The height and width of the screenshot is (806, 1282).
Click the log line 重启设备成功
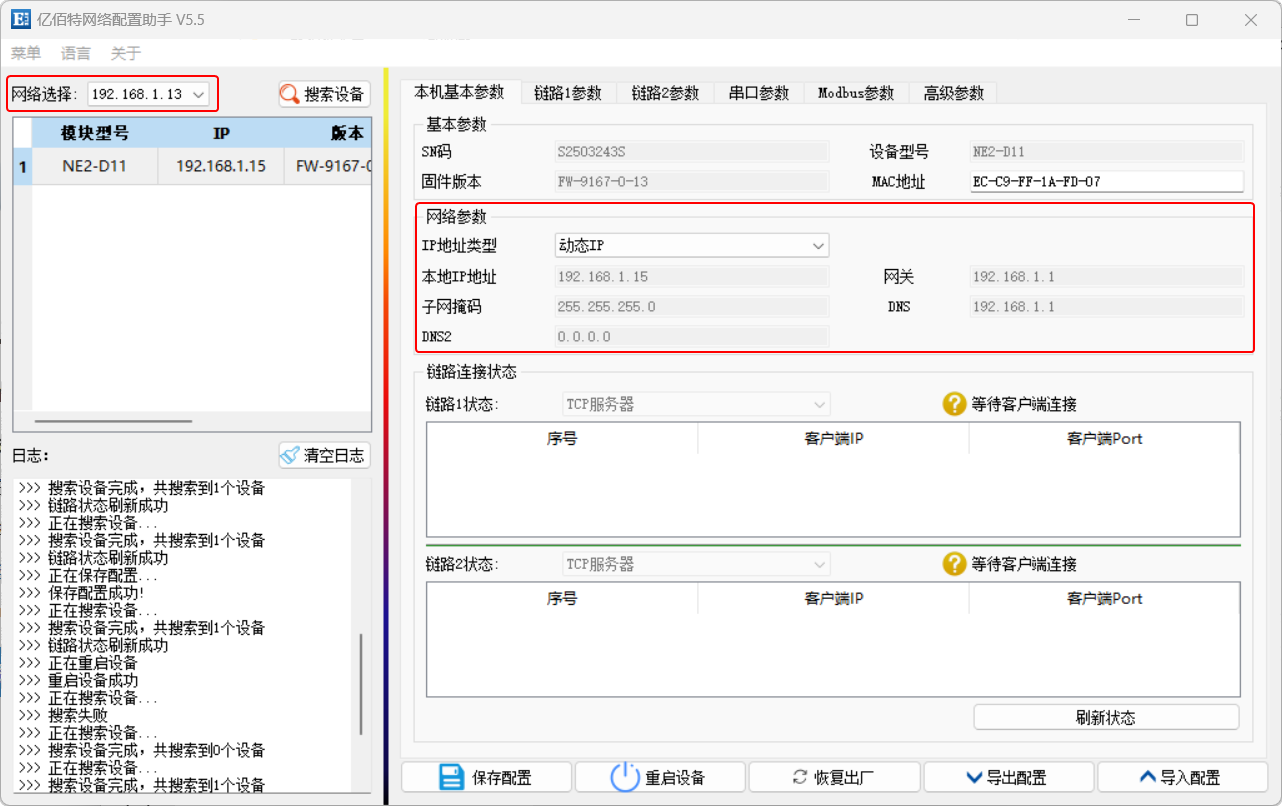click(78, 680)
